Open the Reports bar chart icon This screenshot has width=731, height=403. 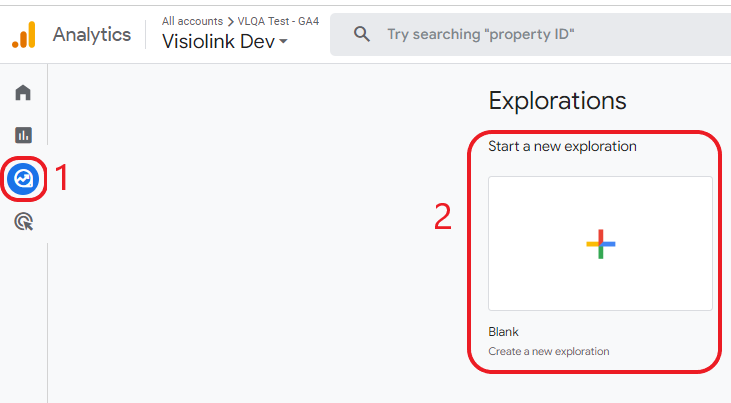(x=23, y=135)
